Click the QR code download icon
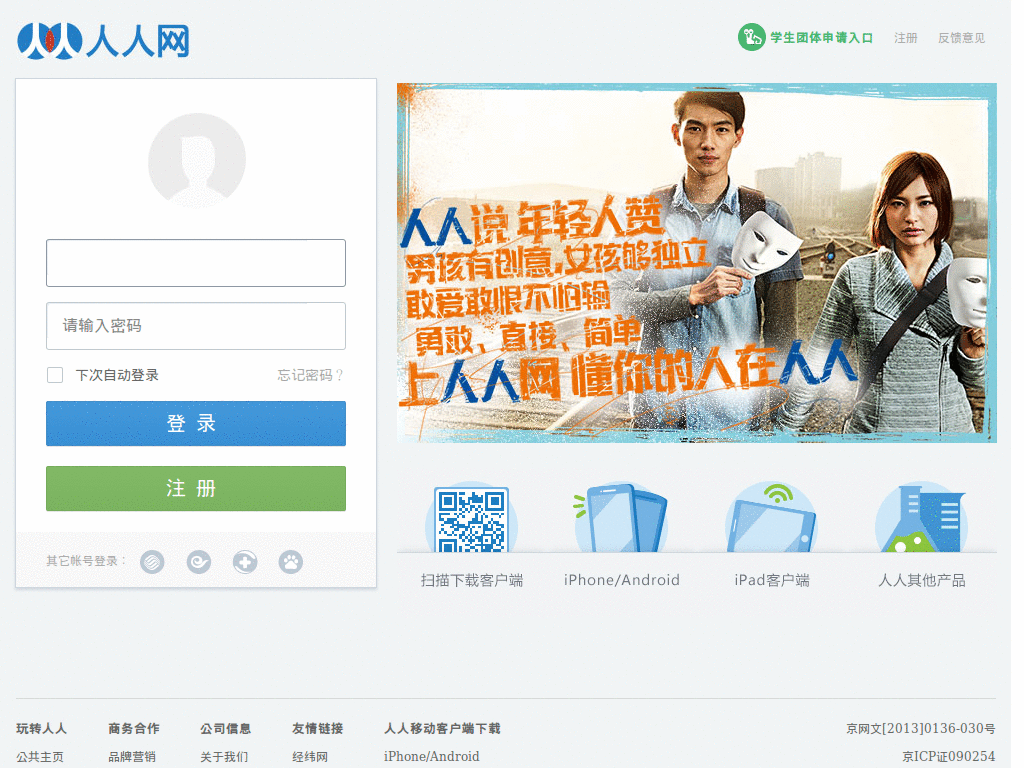Image resolution: width=1024 pixels, height=768 pixels. click(471, 519)
